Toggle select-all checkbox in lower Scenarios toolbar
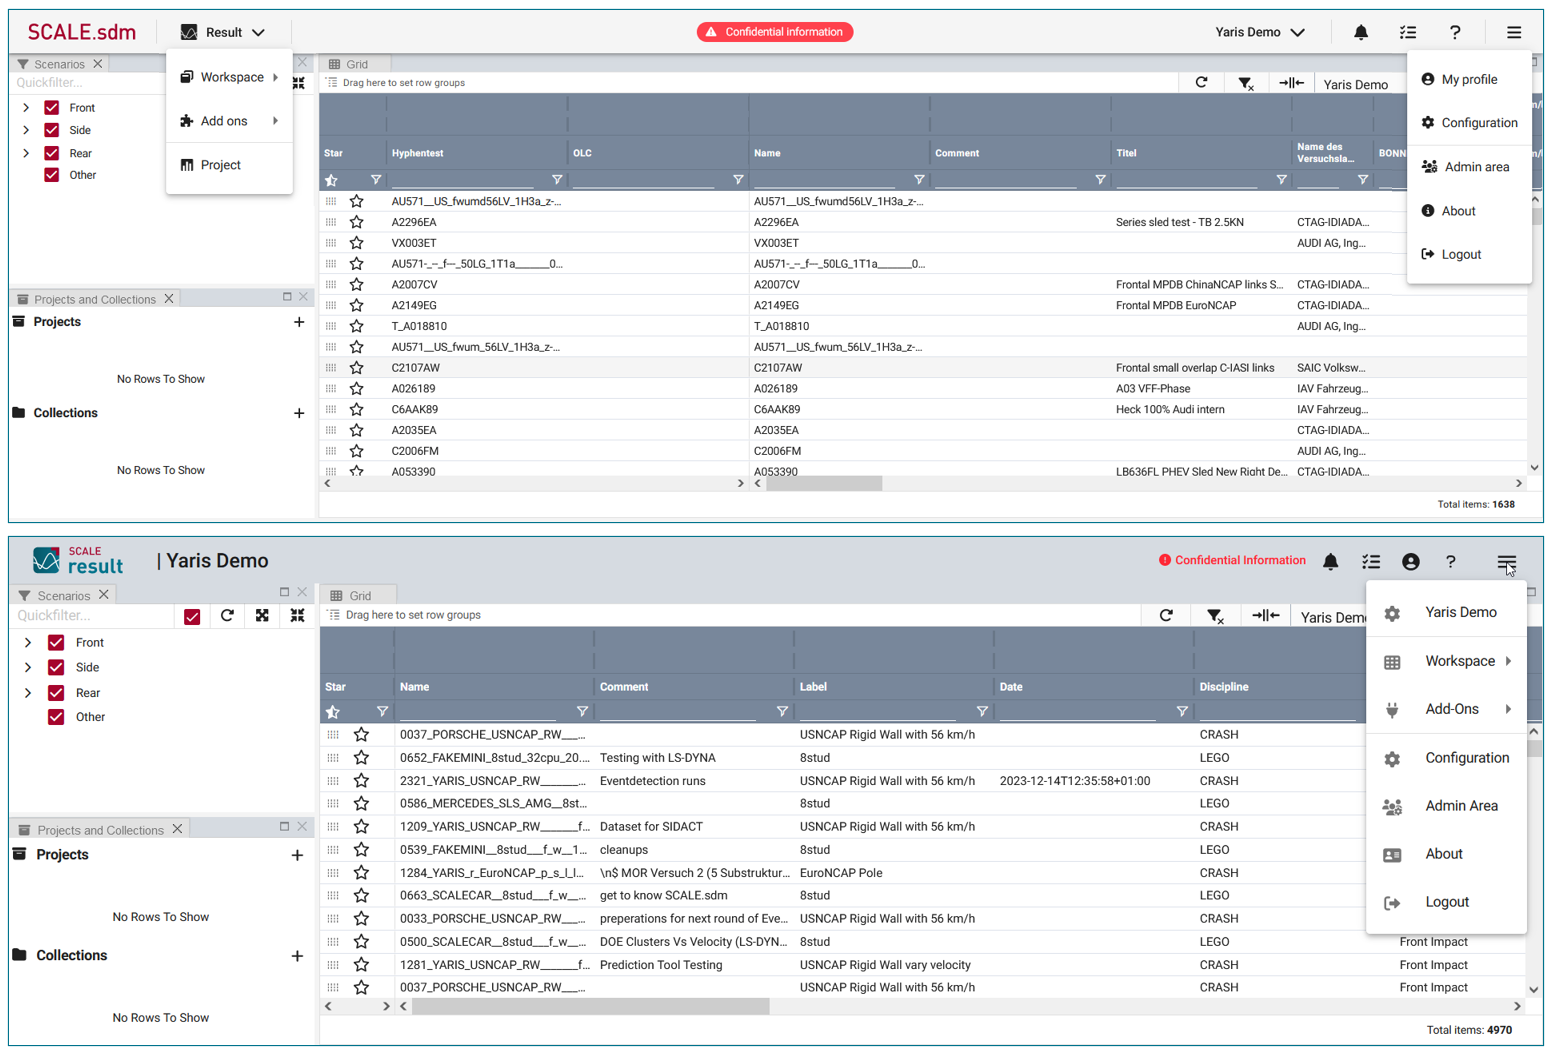 192,617
